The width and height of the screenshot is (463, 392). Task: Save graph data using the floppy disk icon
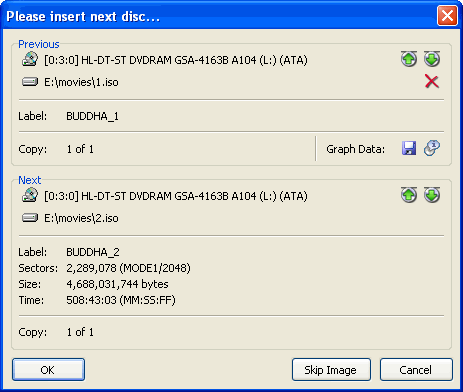[409, 148]
